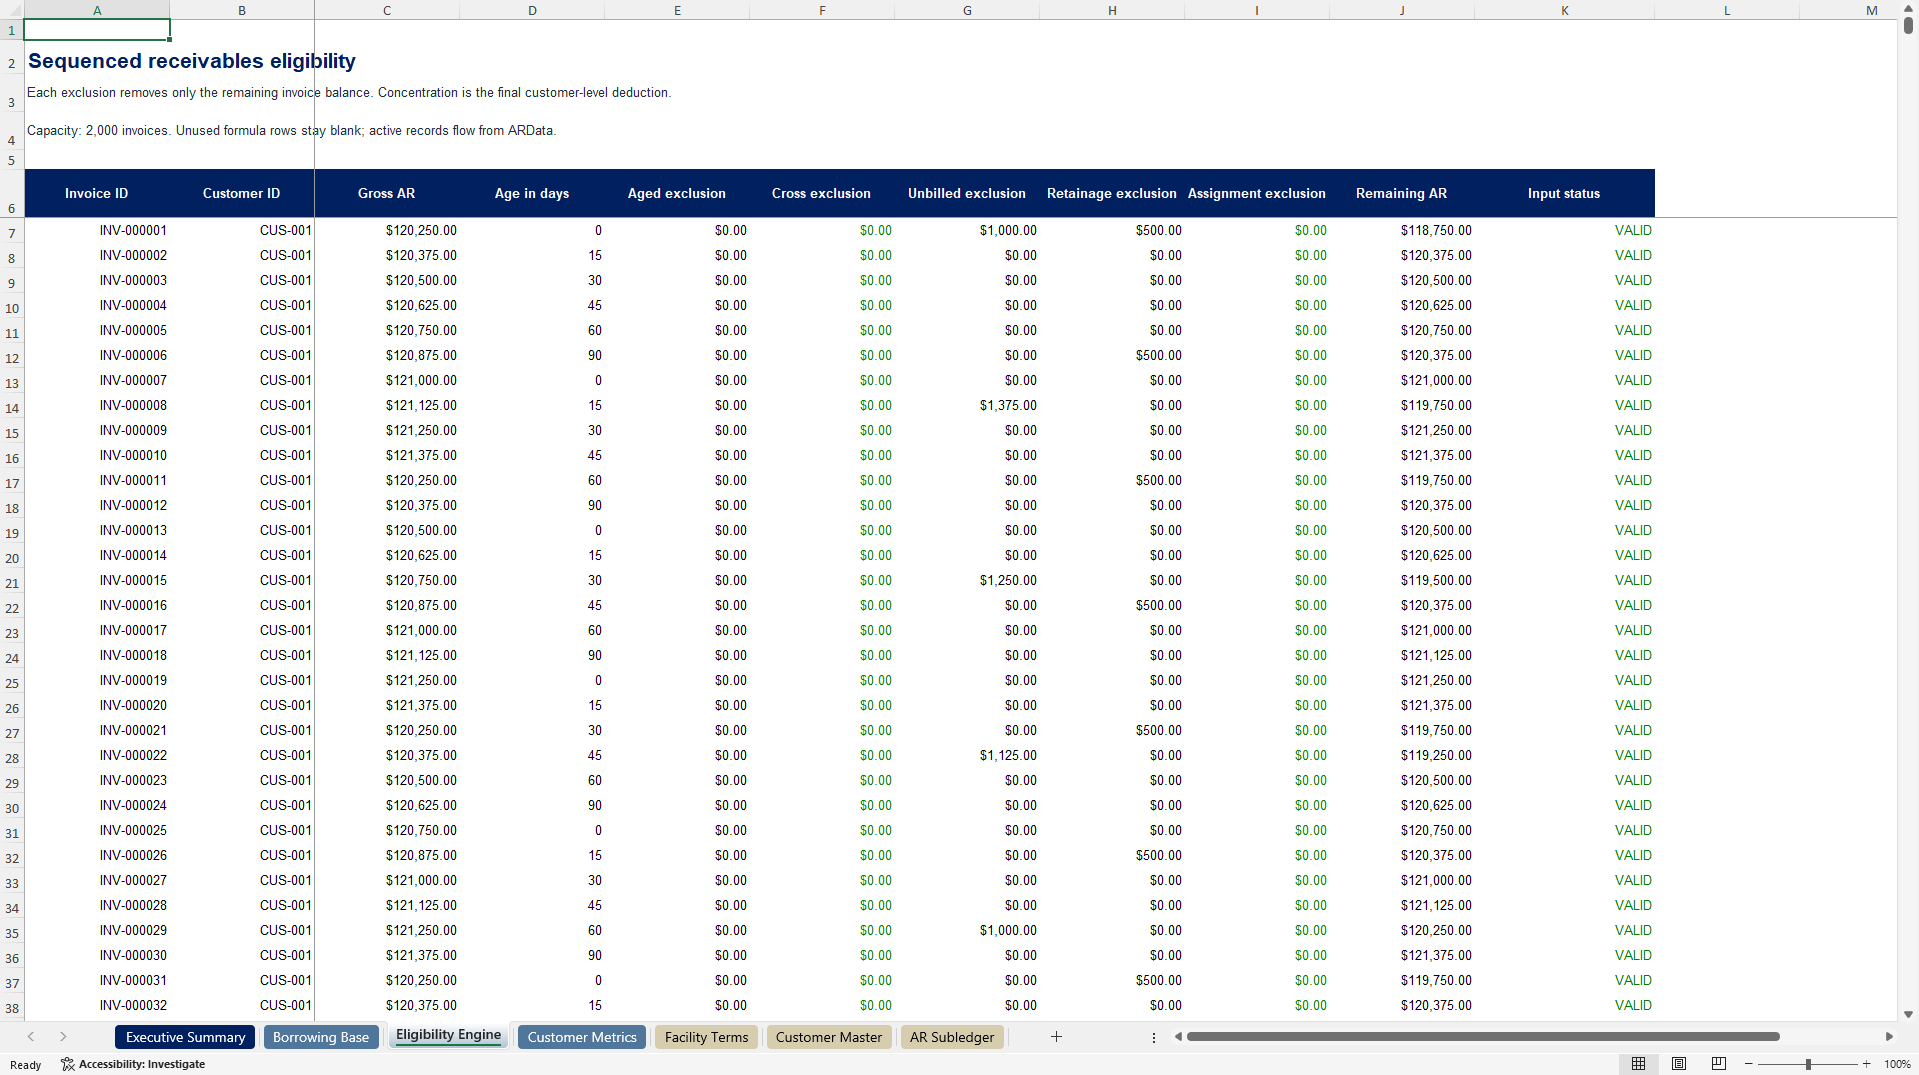Open the AR Subledger sheet tab

(x=952, y=1037)
